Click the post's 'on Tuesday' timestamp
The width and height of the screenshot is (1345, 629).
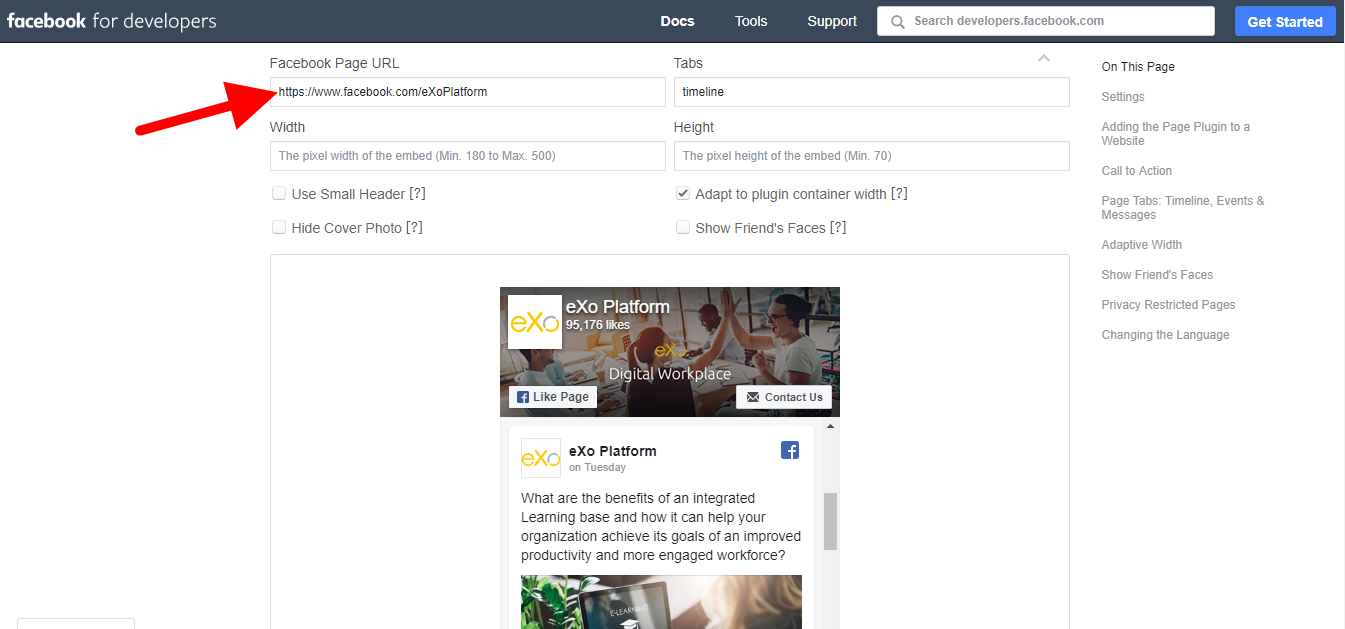pos(597,467)
